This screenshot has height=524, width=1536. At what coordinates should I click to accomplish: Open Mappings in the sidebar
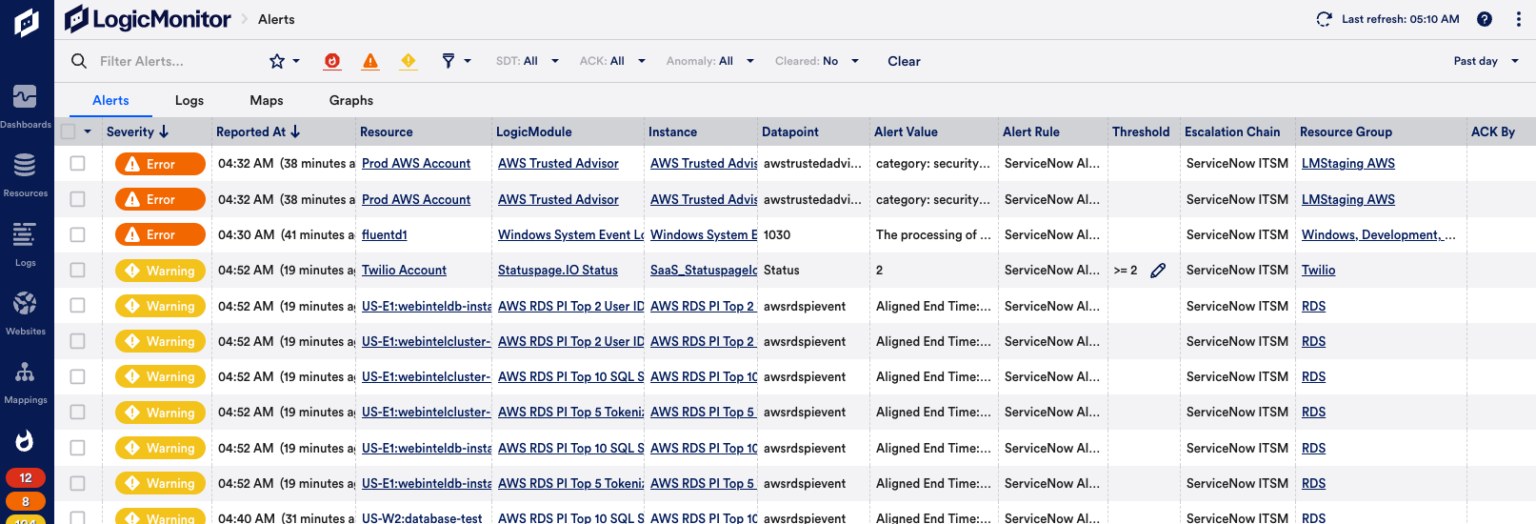[25, 380]
